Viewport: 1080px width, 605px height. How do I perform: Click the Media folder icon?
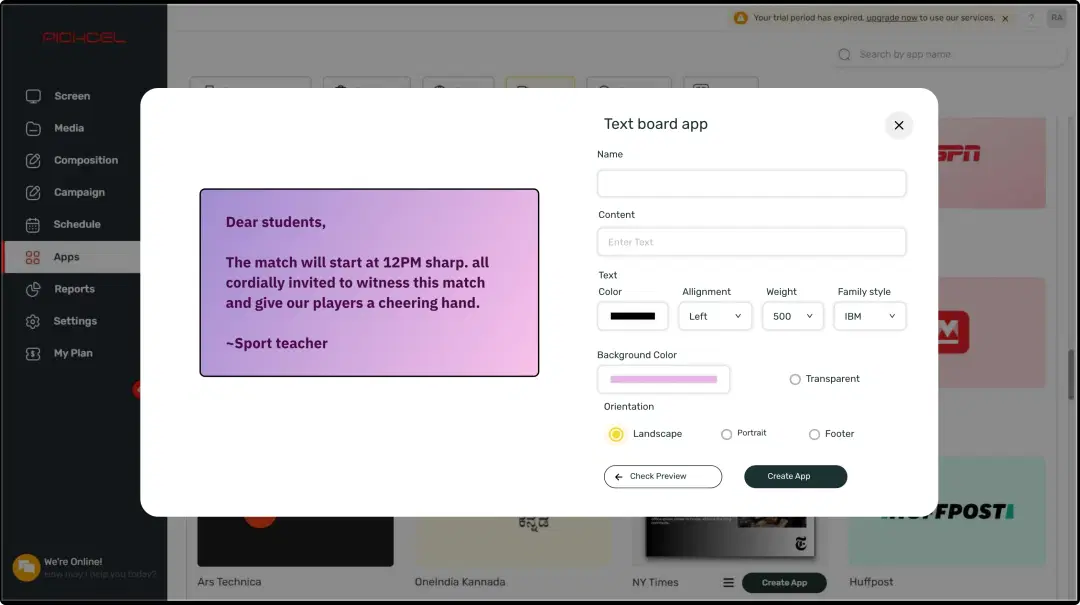tap(33, 128)
